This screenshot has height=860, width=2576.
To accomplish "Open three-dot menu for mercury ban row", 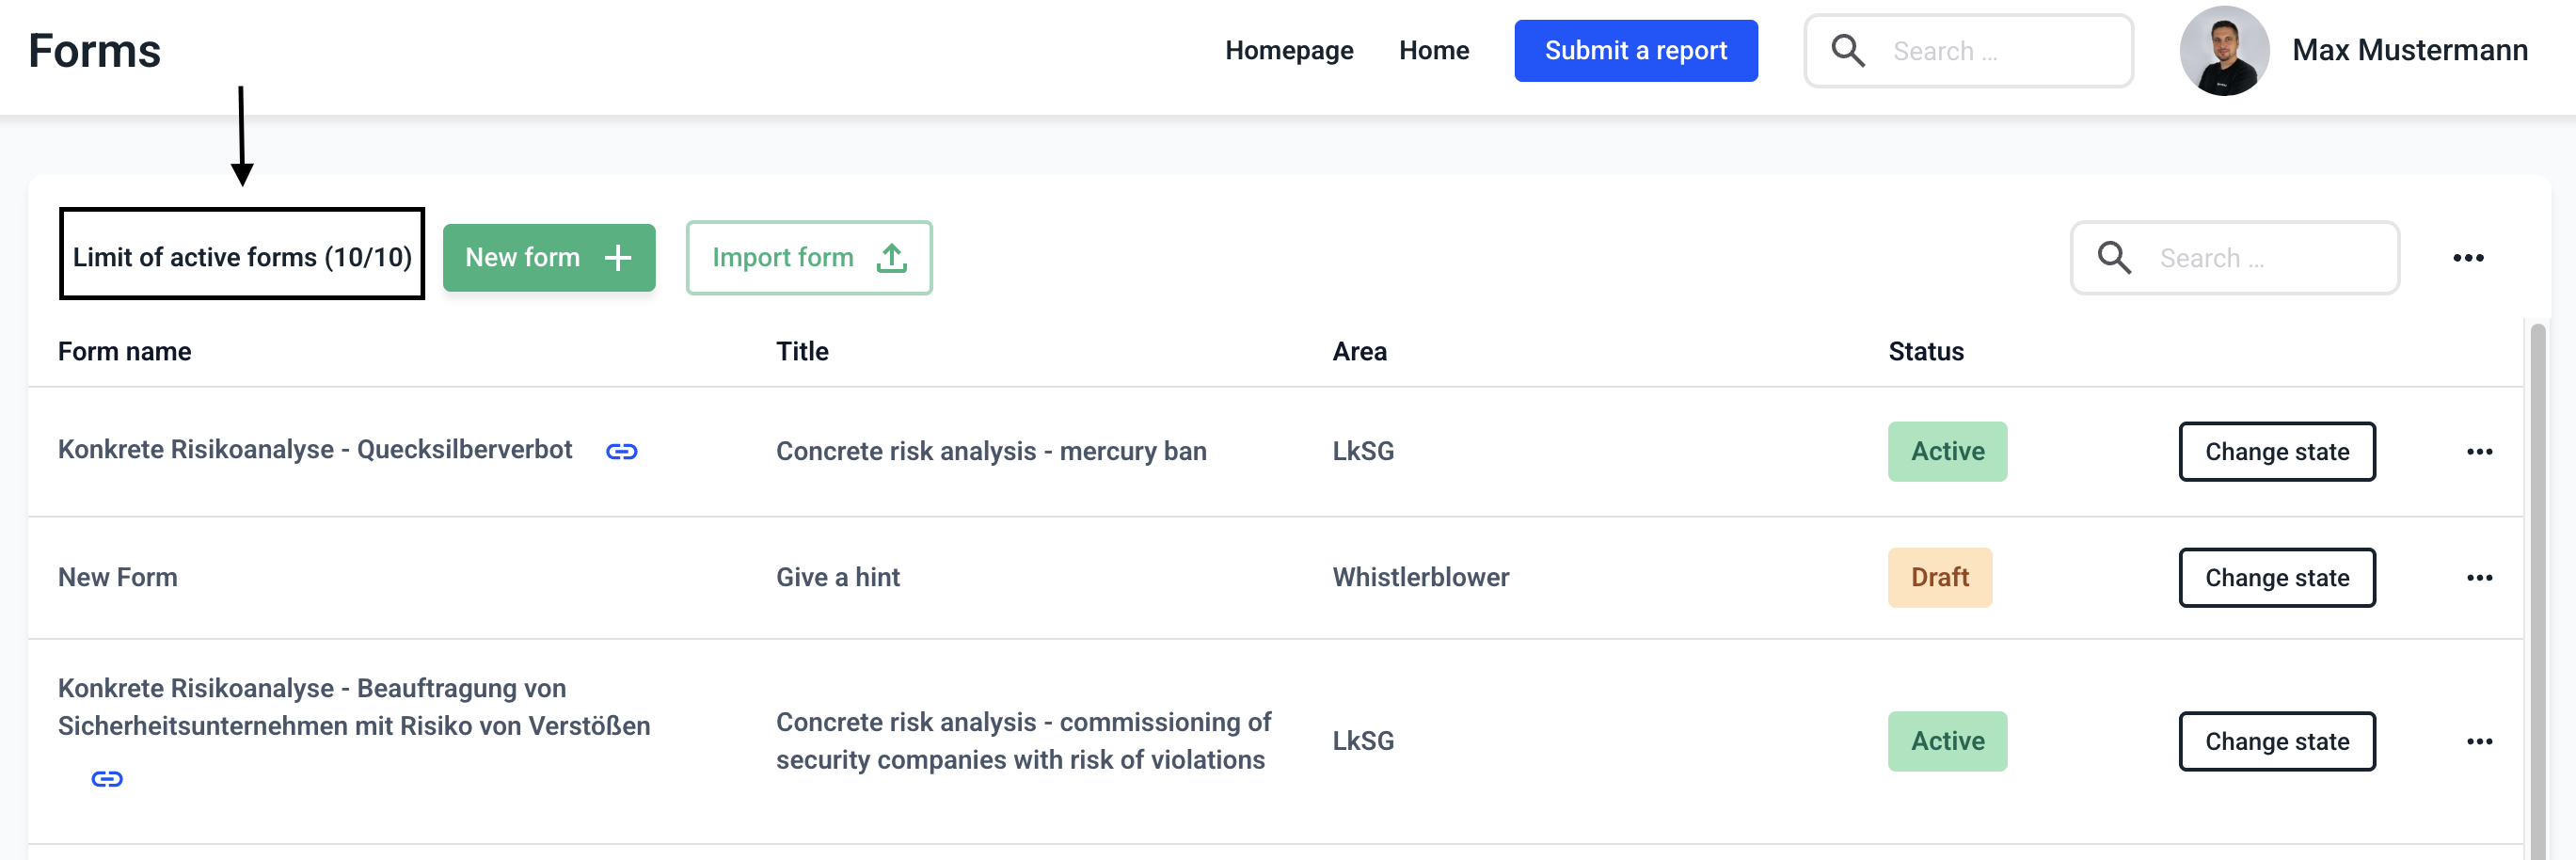I will (x=2478, y=452).
